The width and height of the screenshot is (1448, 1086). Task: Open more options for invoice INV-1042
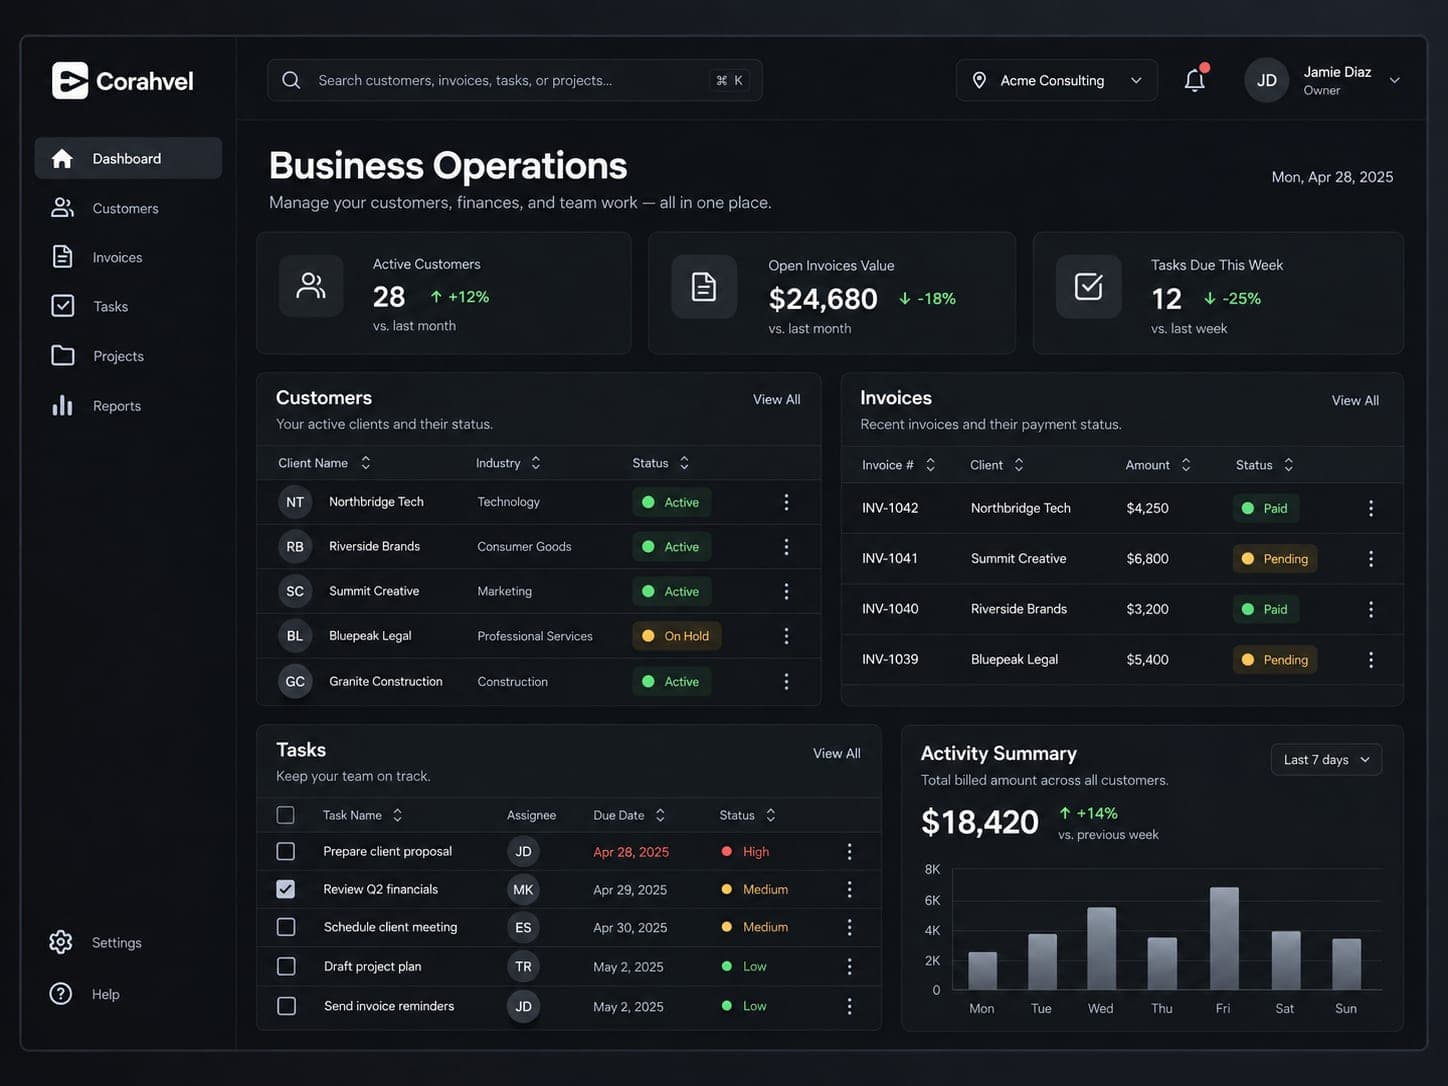point(1371,508)
